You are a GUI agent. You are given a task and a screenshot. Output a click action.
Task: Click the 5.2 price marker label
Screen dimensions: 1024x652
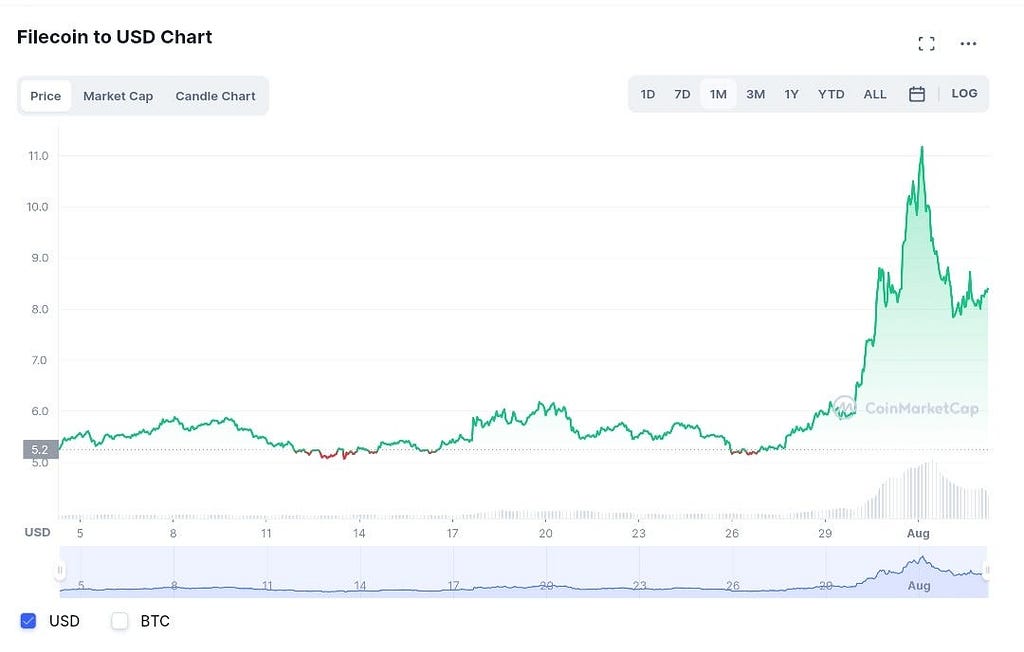click(x=40, y=449)
